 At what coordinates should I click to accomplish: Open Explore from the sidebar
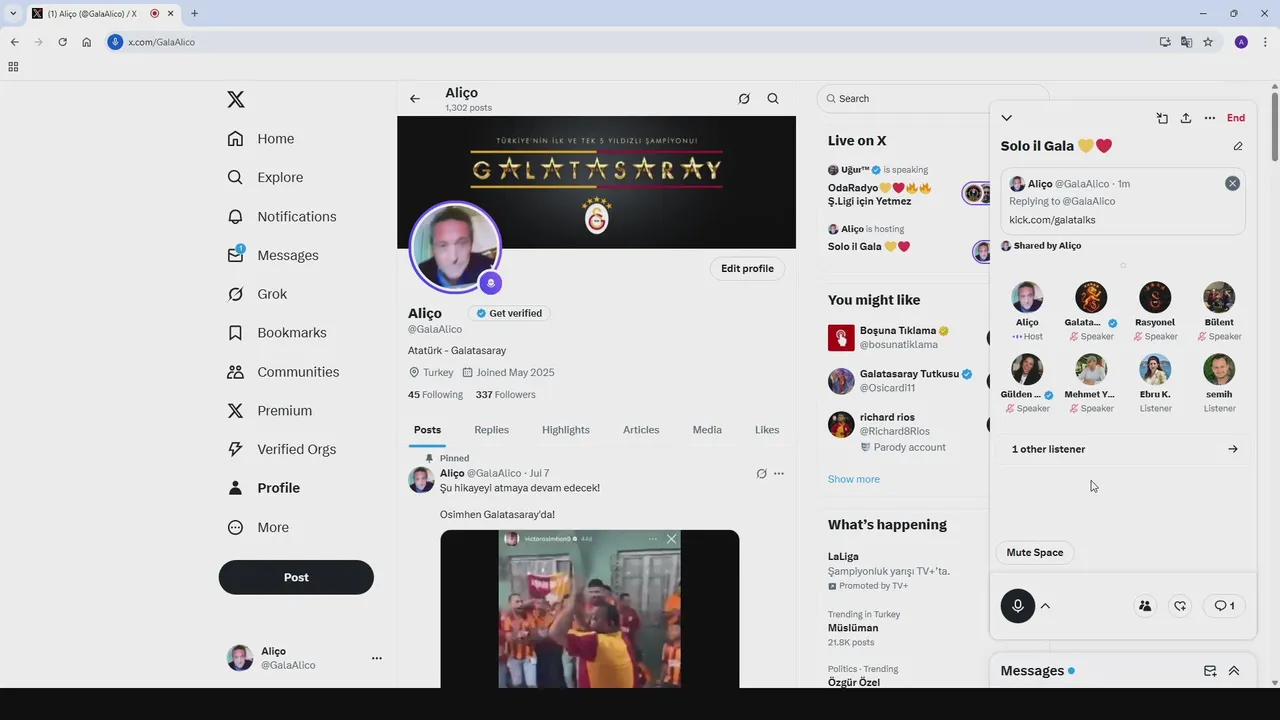pyautogui.click(x=265, y=177)
